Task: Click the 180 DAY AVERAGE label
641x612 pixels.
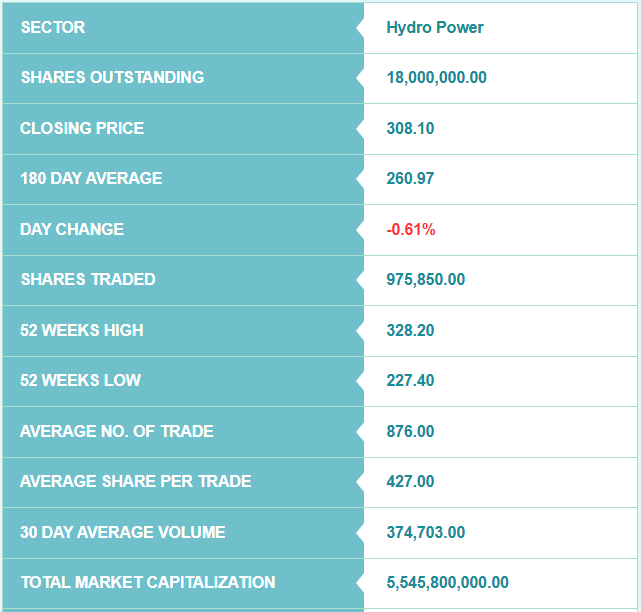Action: pos(91,178)
